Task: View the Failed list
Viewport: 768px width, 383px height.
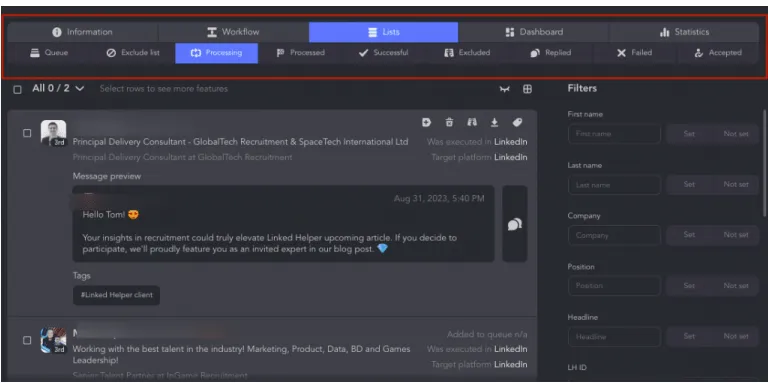Action: coord(634,53)
